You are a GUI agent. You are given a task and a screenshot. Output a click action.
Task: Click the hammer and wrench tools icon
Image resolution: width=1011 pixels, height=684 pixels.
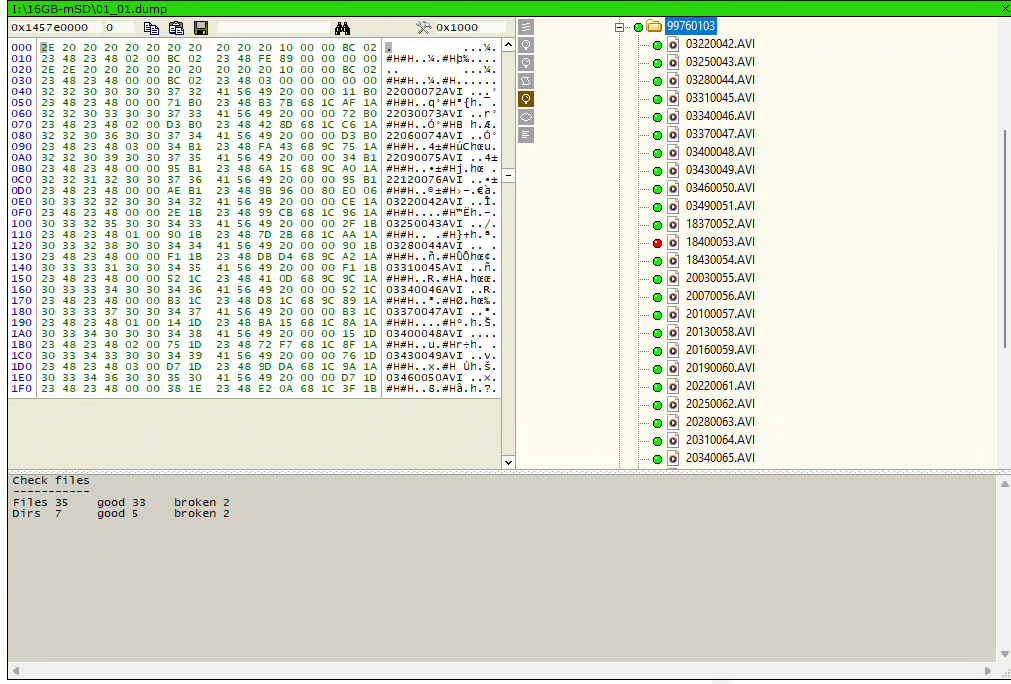coord(424,28)
